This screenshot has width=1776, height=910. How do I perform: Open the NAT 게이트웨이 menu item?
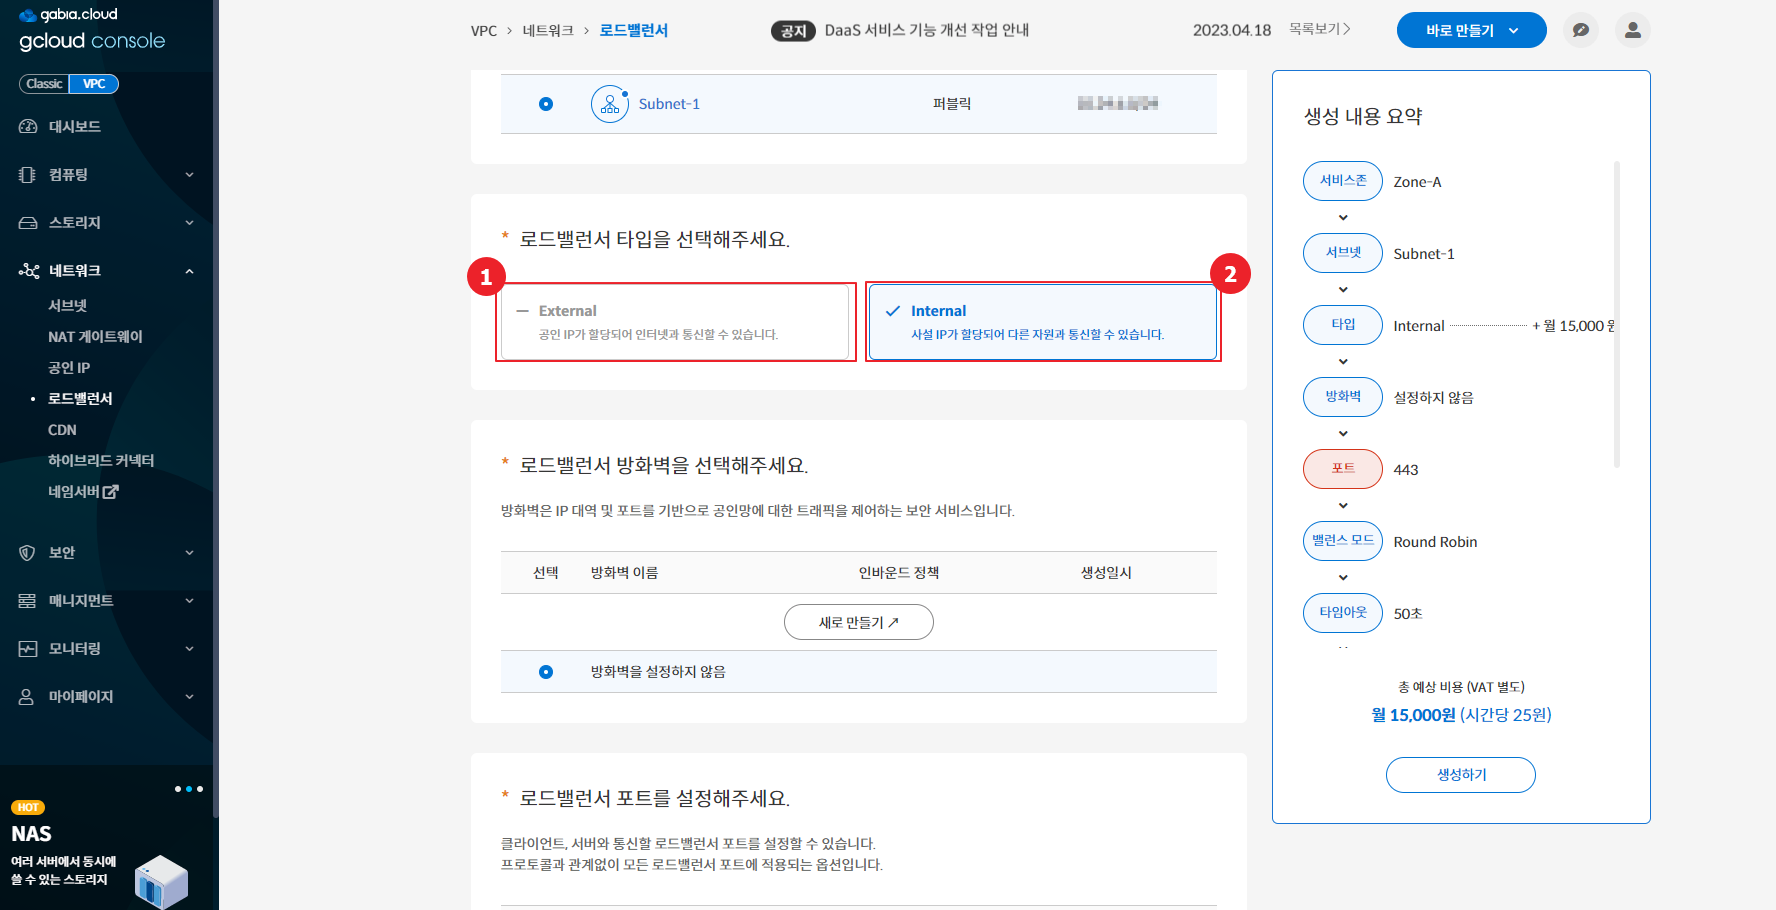[x=95, y=337]
